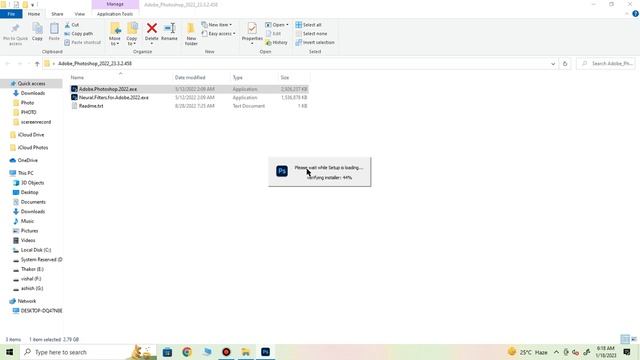Click the Properties icon
This screenshot has height=360, width=640.
[x=252, y=28]
